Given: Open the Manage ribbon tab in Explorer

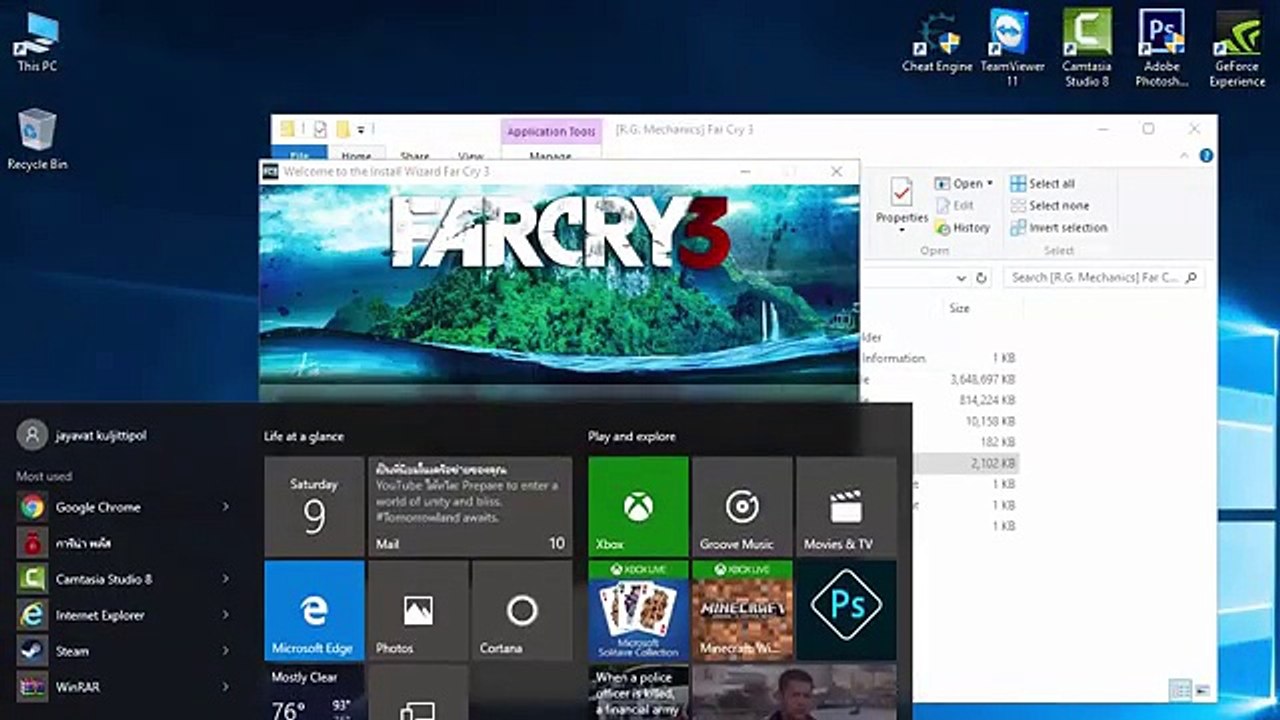Looking at the screenshot, I should 551,156.
